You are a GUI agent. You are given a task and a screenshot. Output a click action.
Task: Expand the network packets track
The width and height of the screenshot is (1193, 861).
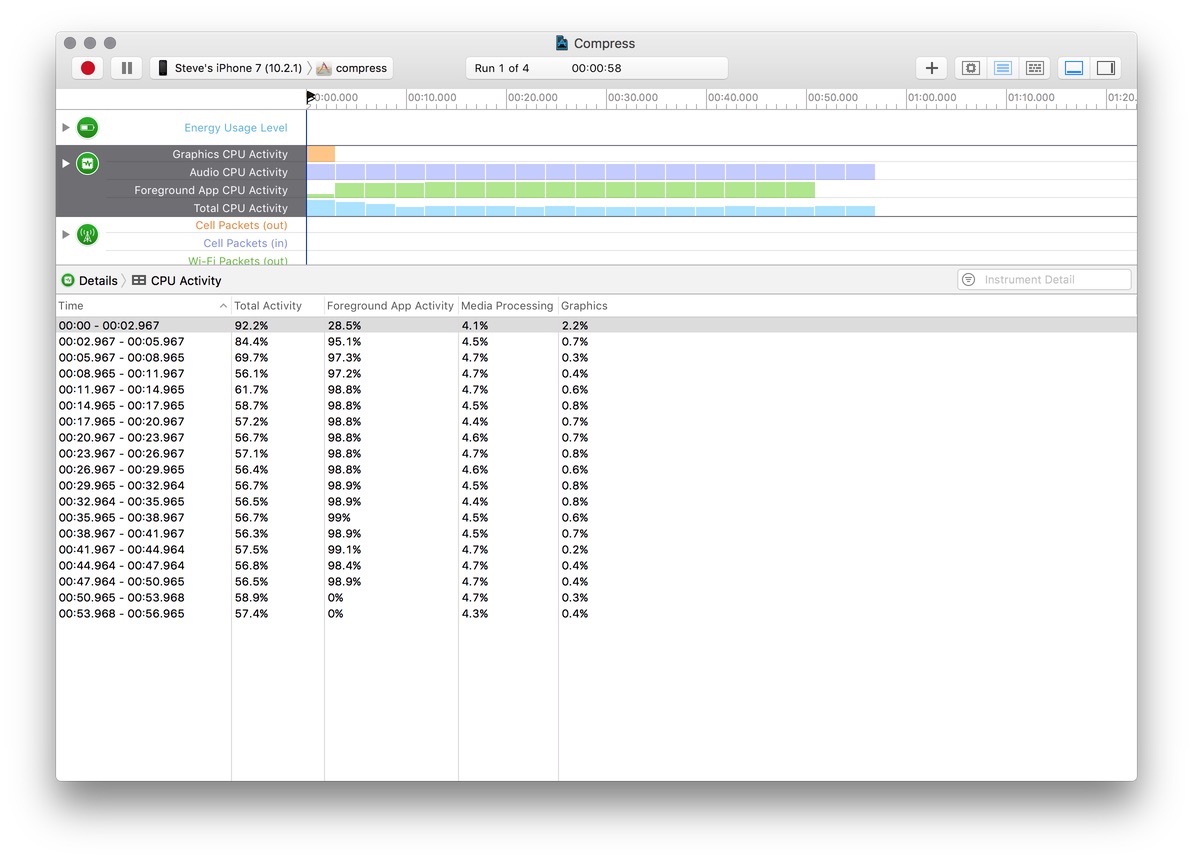tap(66, 235)
